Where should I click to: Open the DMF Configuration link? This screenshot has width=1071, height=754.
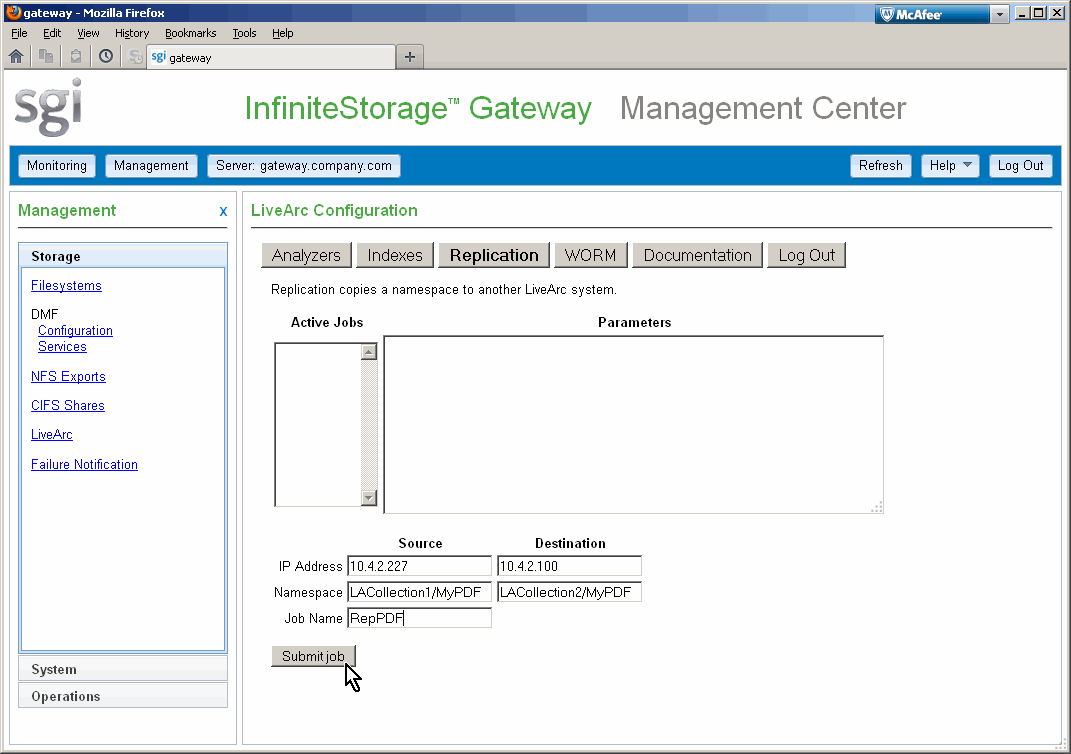tap(75, 331)
